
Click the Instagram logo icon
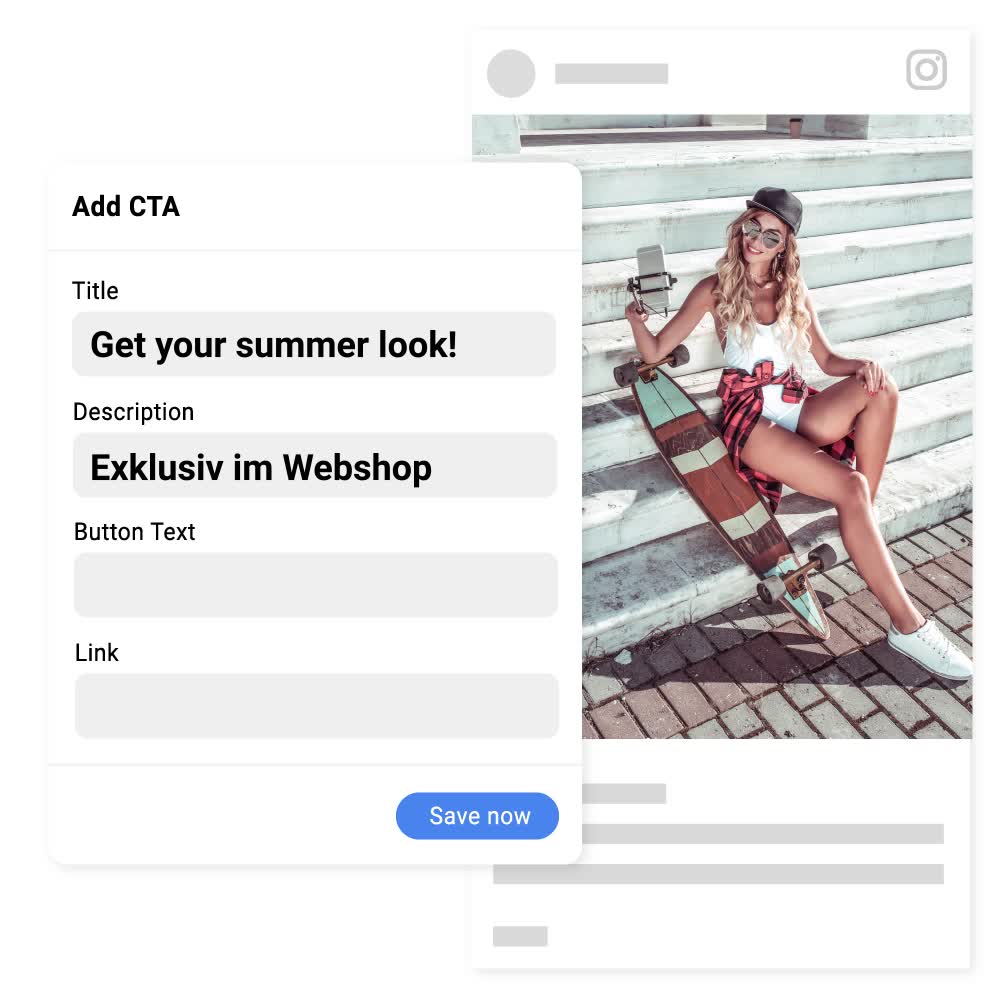pos(926,70)
